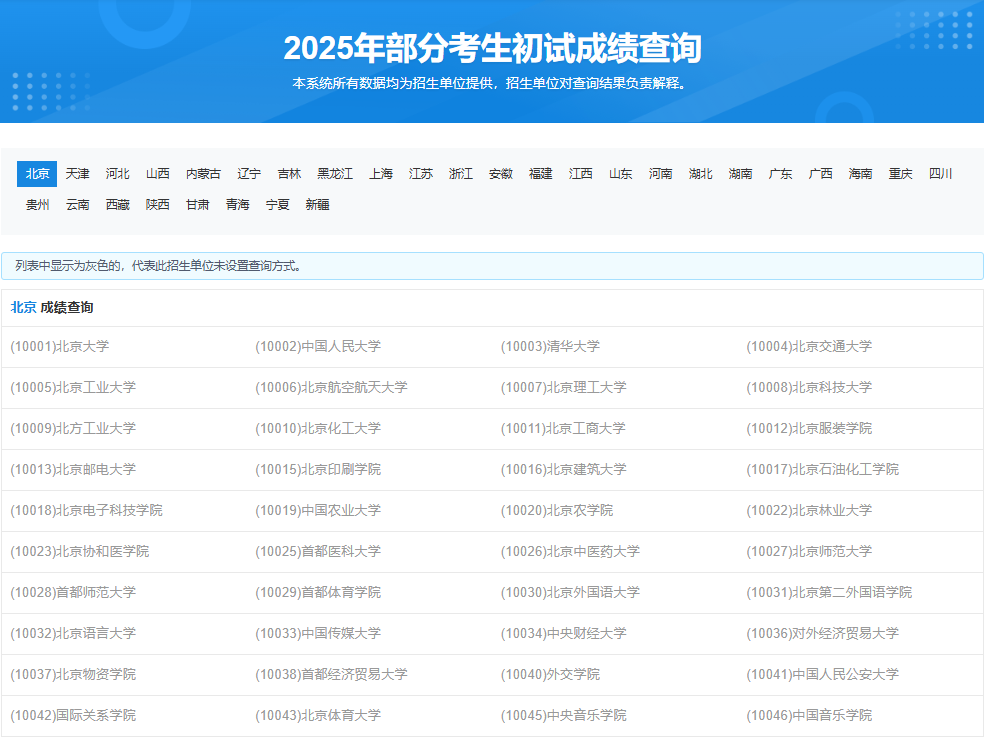This screenshot has height=737, width=984.
Task: Select (10041)中国人民公安大学 entry
Action: tap(822, 674)
